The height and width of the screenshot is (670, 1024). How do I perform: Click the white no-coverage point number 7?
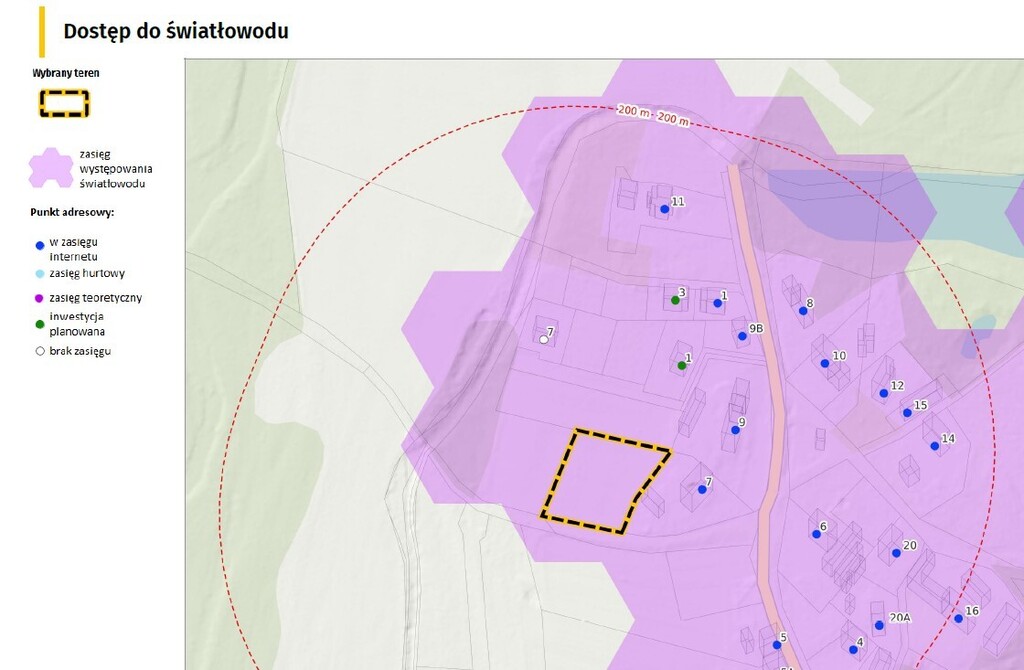[x=544, y=340]
